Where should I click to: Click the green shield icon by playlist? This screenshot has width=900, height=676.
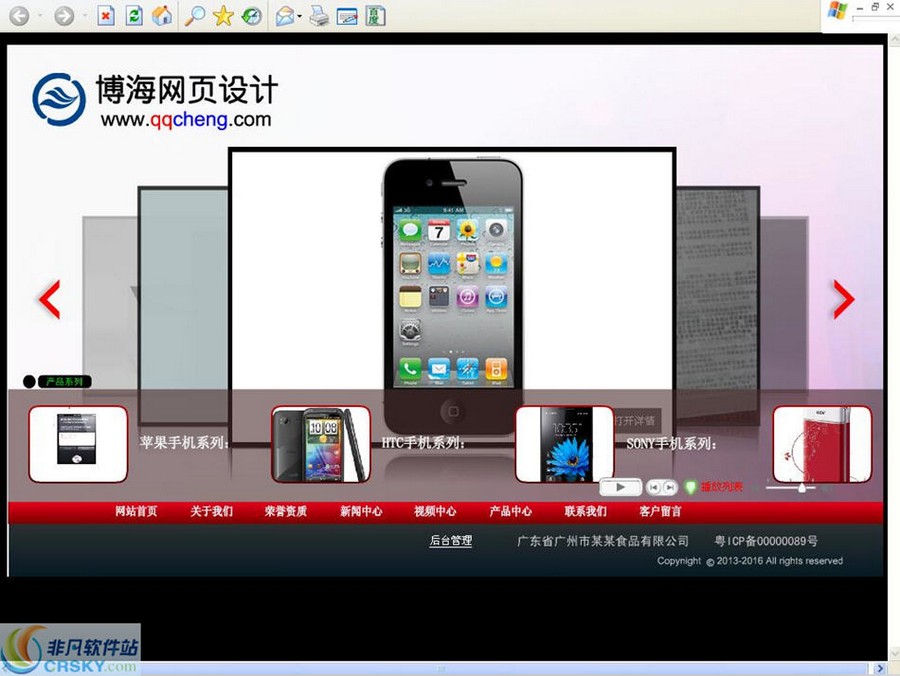[x=690, y=487]
